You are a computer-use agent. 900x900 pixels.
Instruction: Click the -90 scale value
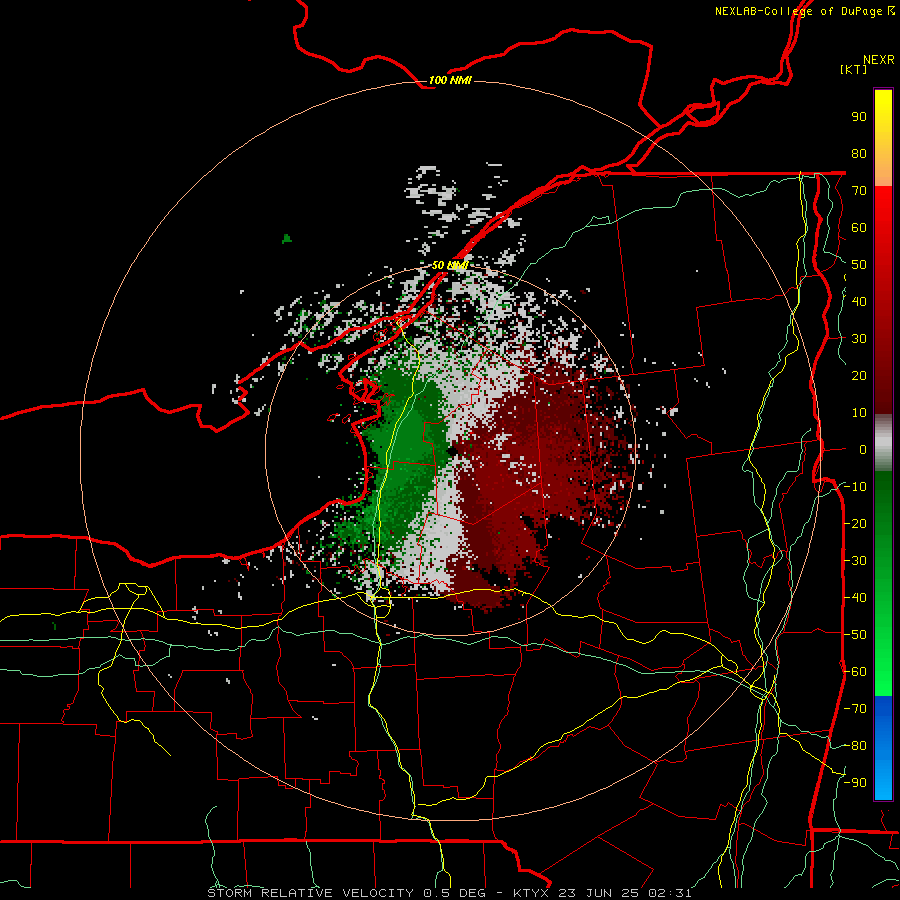click(855, 783)
